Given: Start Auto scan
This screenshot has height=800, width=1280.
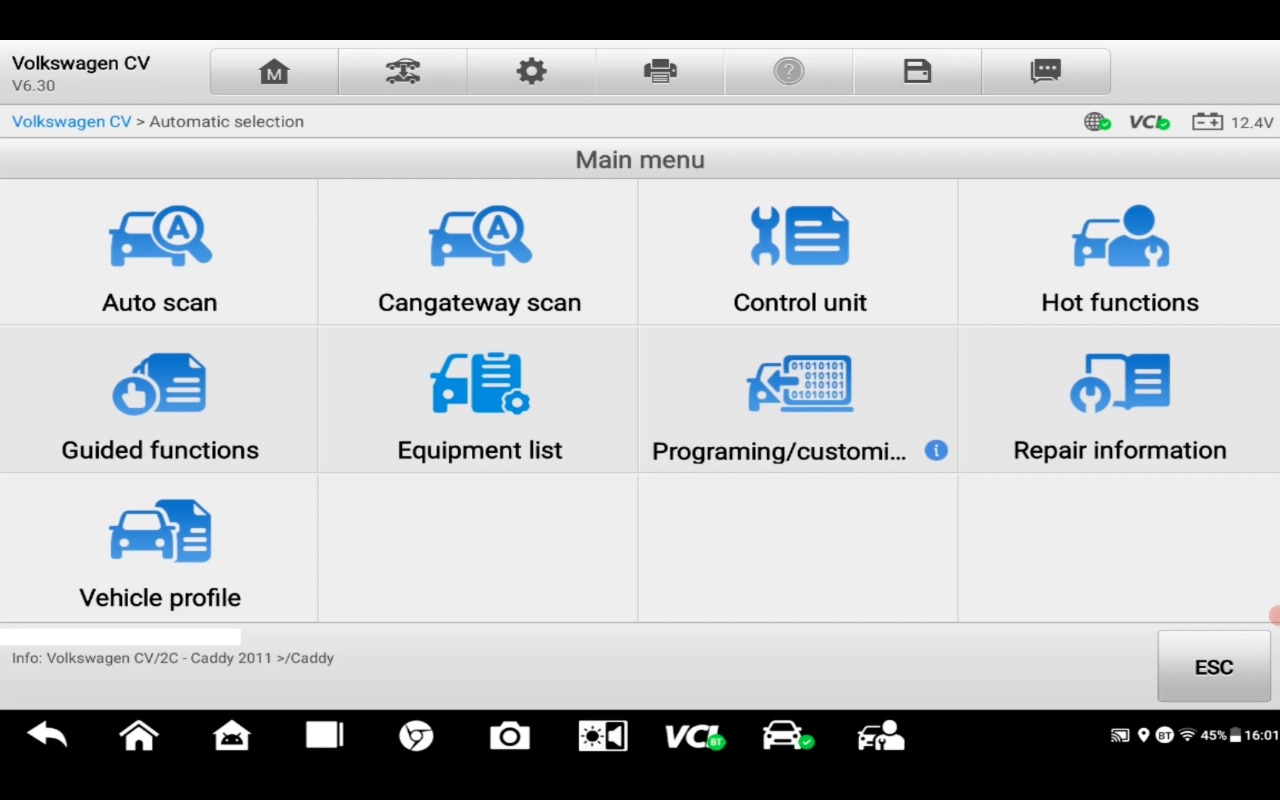Looking at the screenshot, I should coord(159,252).
